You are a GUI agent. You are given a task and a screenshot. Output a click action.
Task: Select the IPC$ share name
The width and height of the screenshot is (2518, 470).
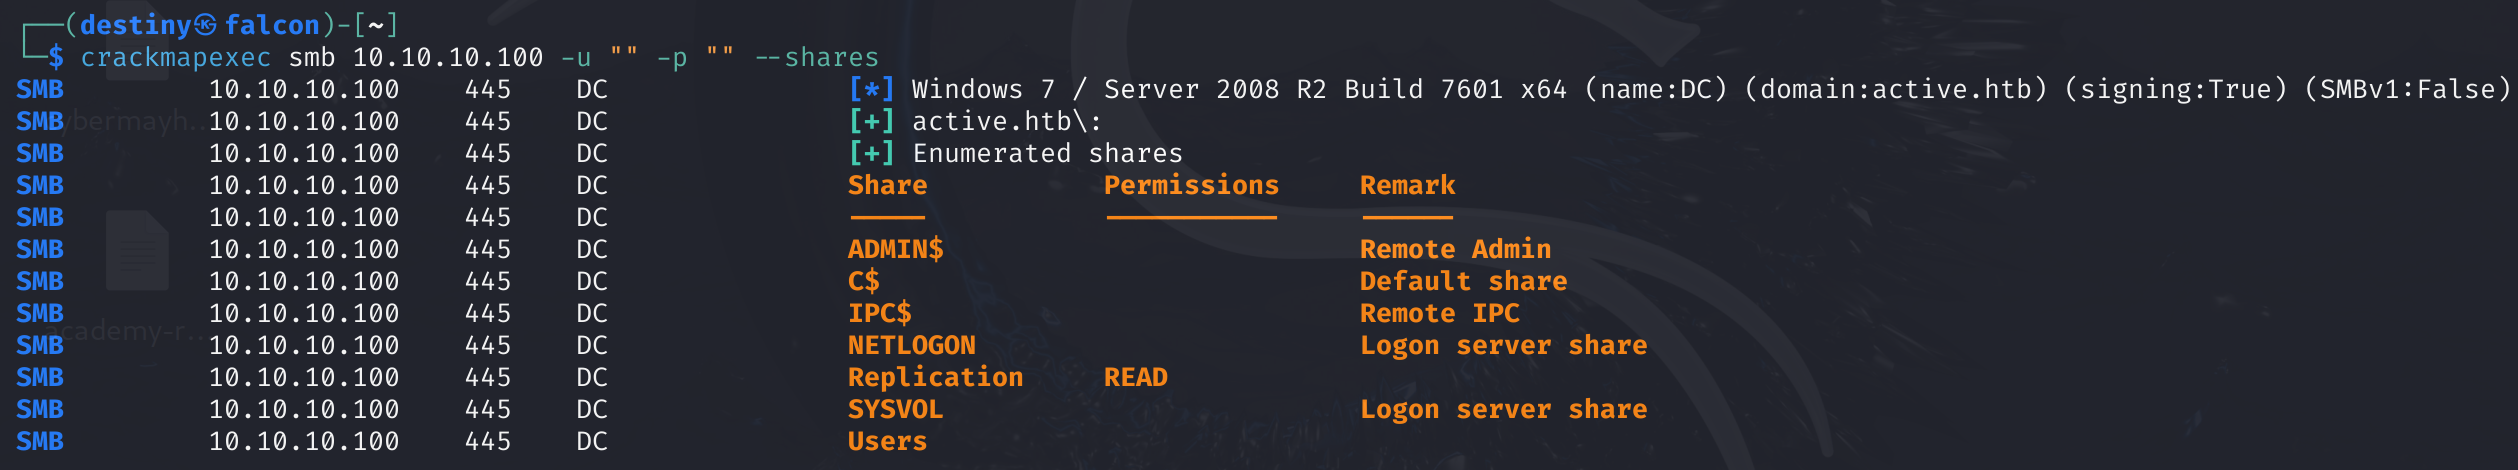click(879, 314)
